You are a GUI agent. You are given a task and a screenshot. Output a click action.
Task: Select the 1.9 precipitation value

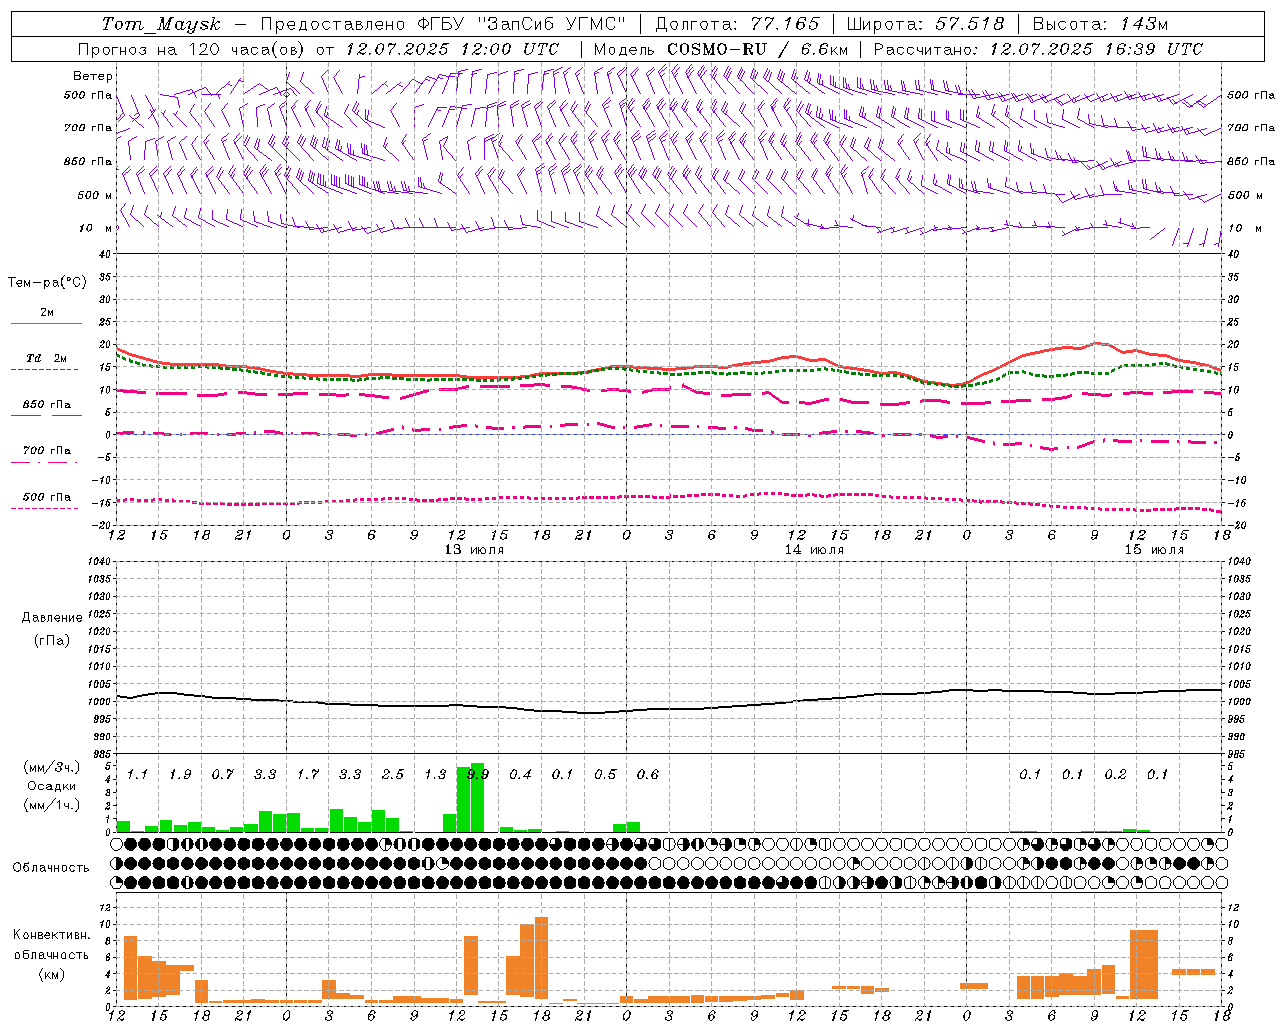(180, 774)
